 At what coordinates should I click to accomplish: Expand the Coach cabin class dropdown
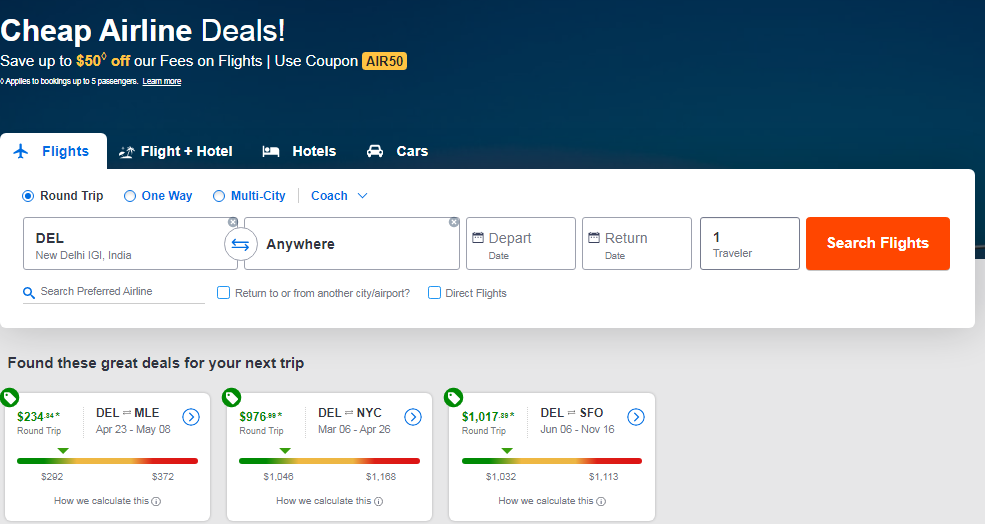[x=339, y=196]
